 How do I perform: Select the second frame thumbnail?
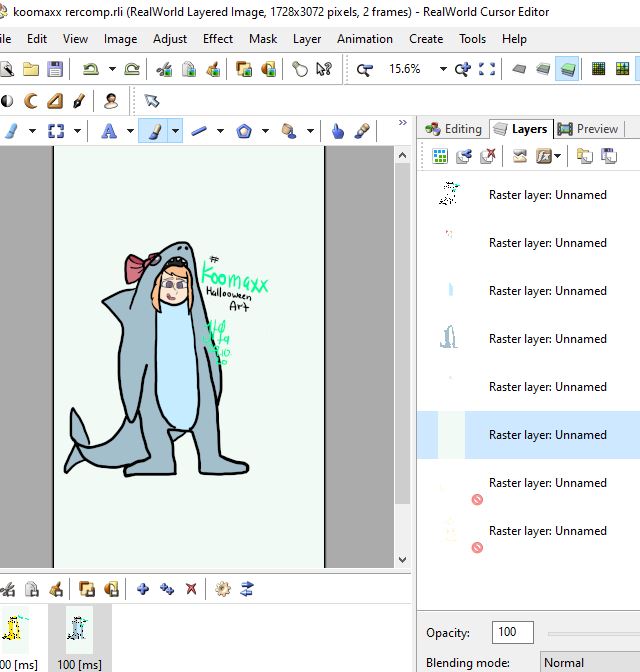79,629
